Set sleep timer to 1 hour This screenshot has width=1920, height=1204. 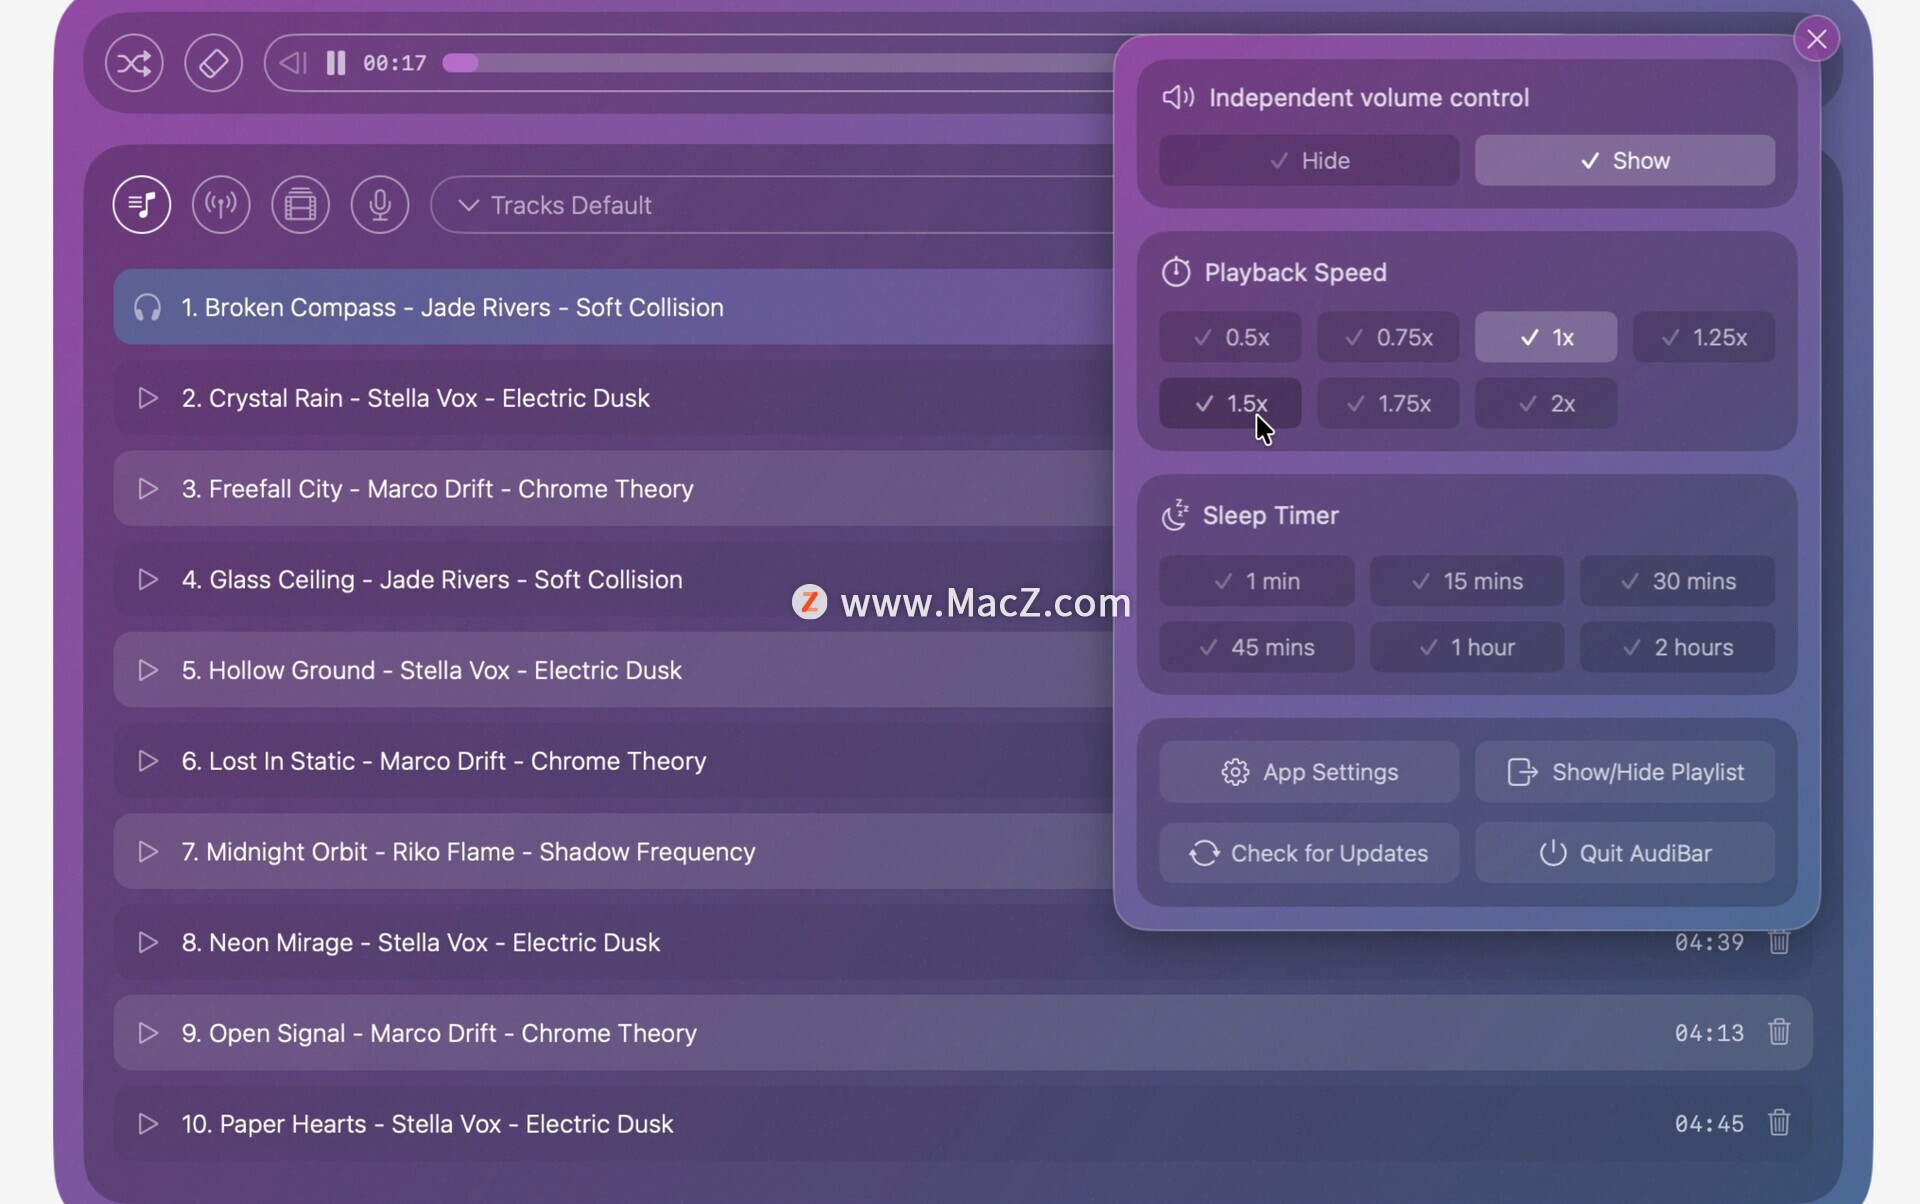pos(1466,647)
